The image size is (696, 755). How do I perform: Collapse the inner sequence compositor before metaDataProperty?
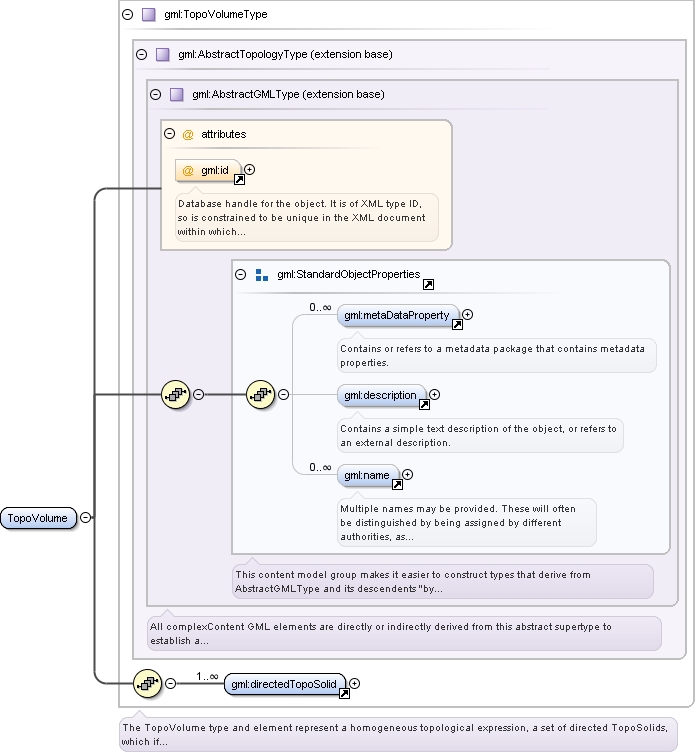click(x=284, y=394)
